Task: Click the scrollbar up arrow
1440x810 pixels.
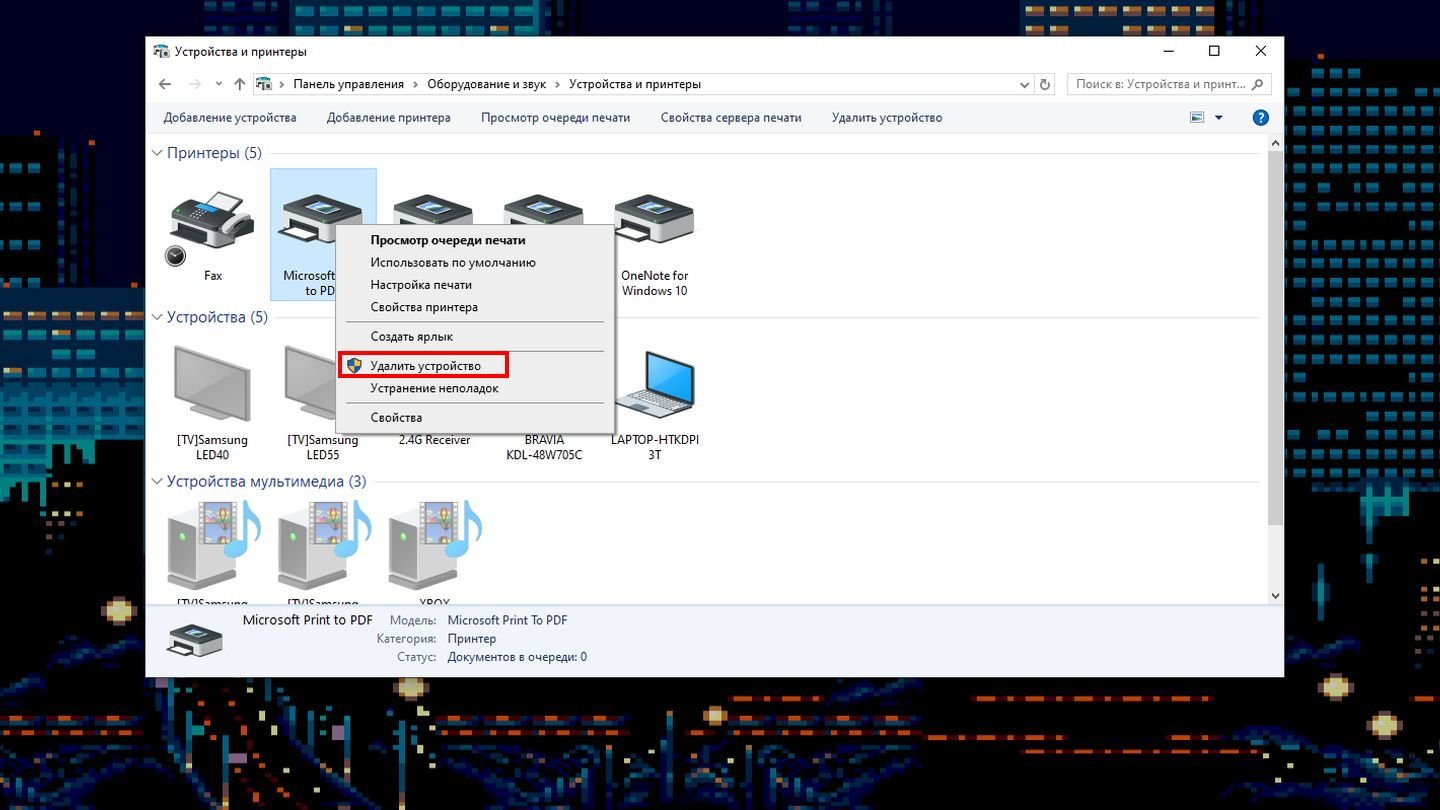Action: 1275,144
